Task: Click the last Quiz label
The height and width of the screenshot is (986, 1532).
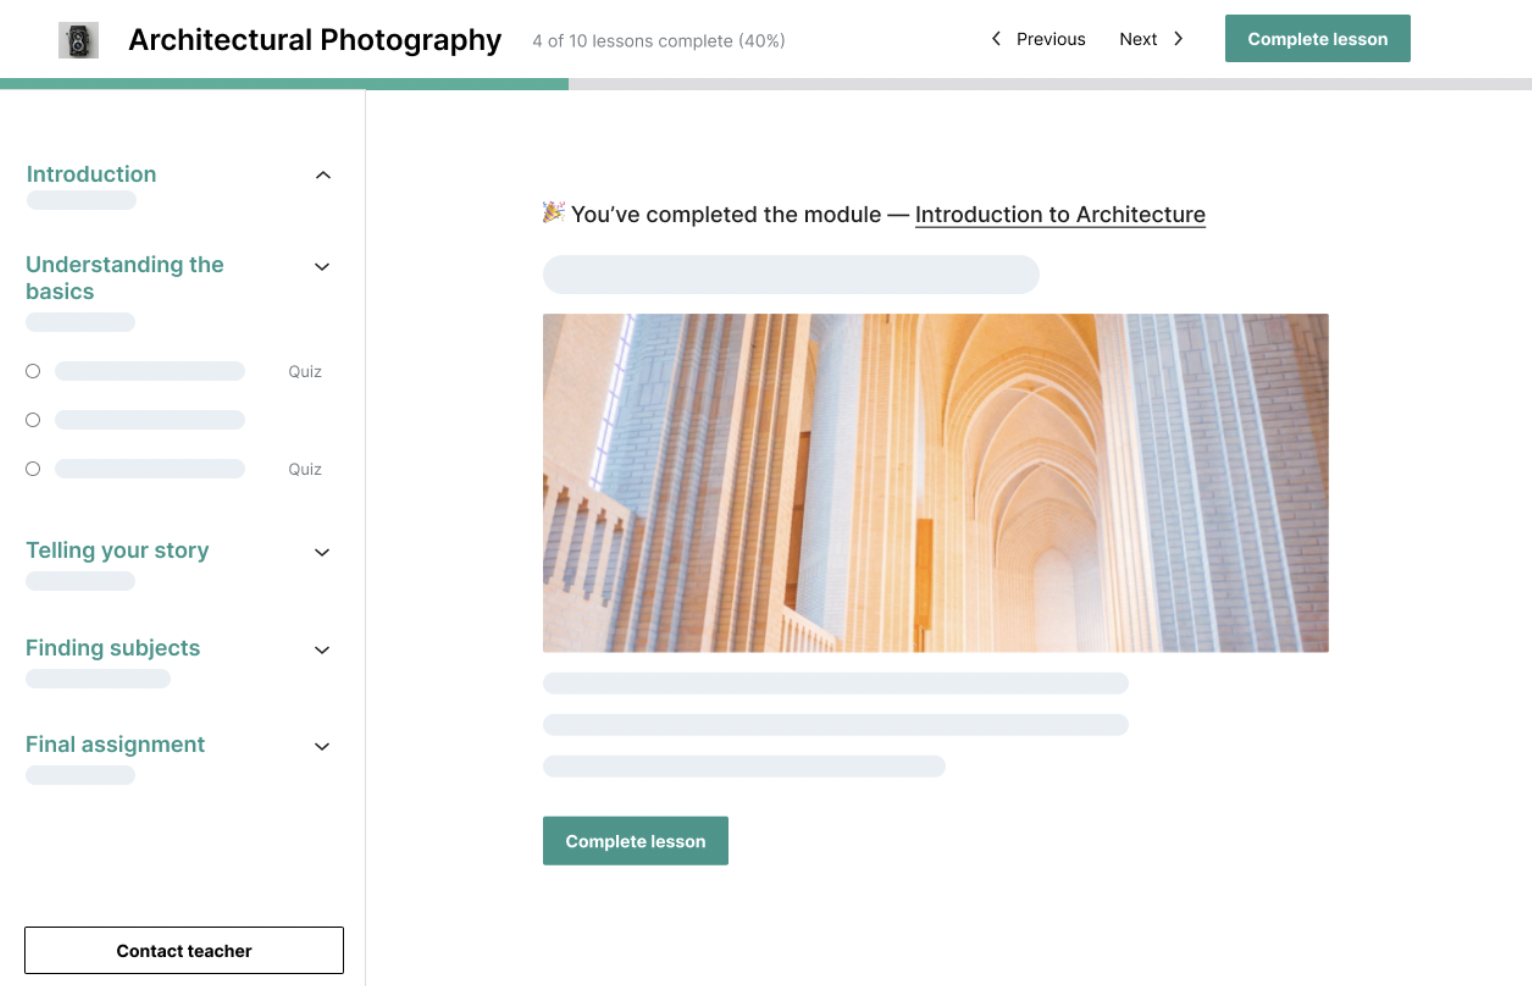Action: pyautogui.click(x=305, y=469)
